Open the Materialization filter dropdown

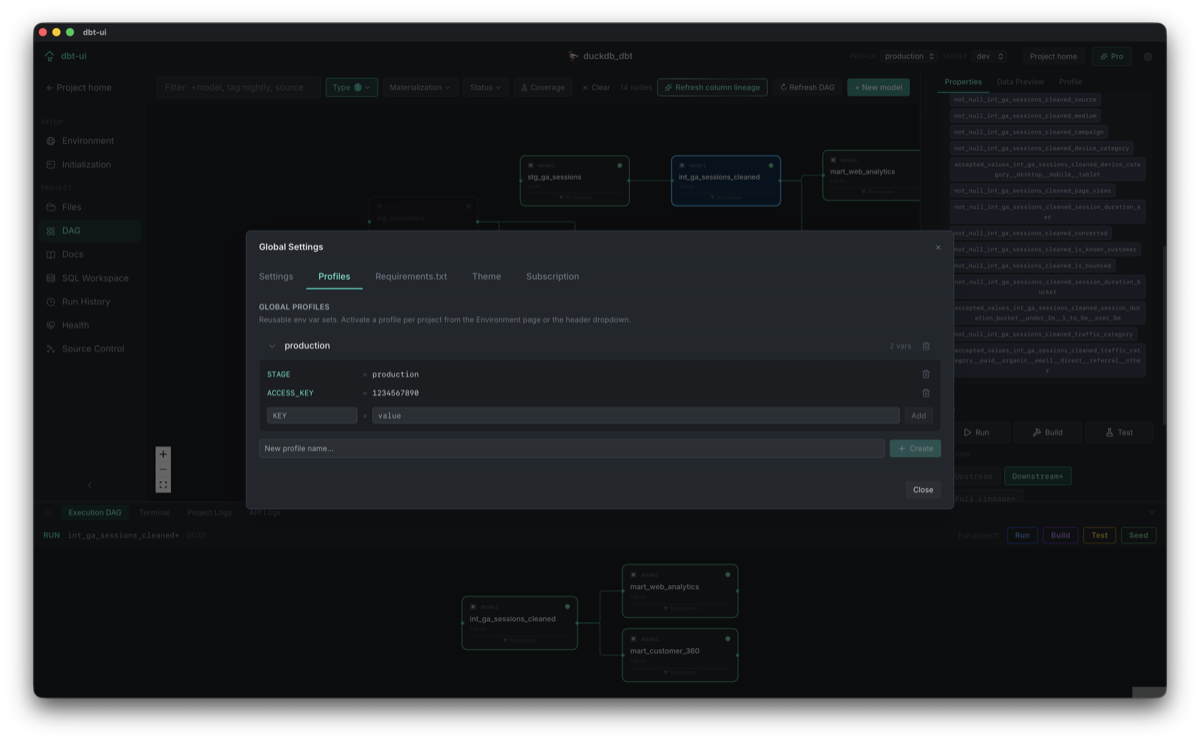coord(419,87)
